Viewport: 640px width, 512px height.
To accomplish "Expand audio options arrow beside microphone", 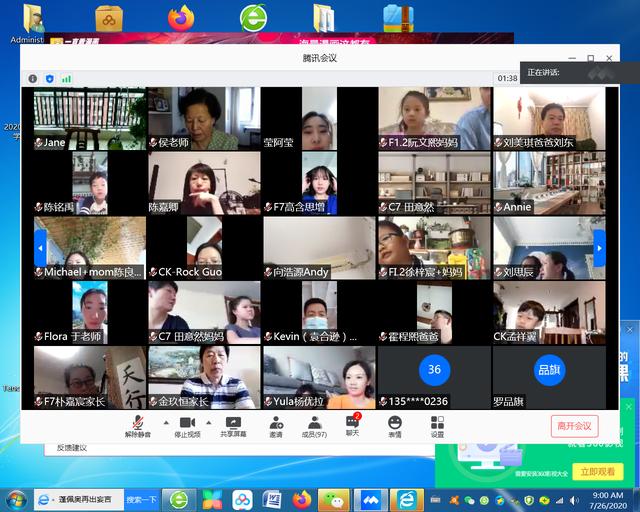I will 166,423.
